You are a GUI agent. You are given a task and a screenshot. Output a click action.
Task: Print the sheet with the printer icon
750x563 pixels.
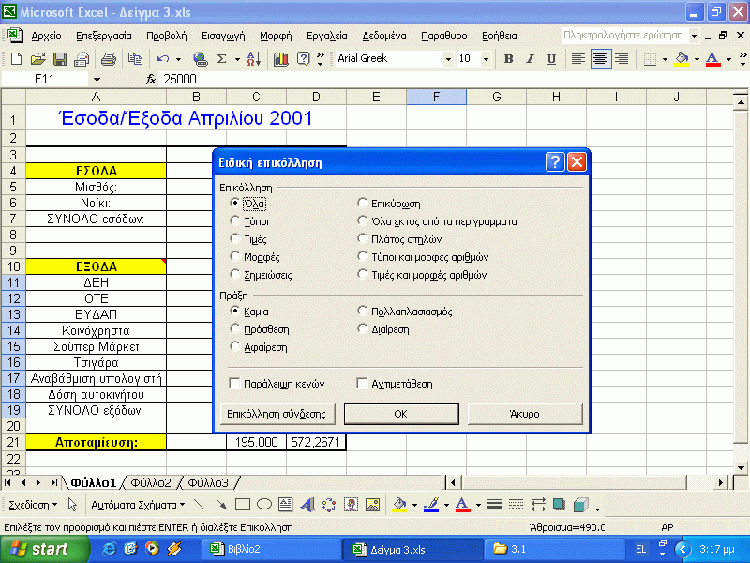[109, 59]
